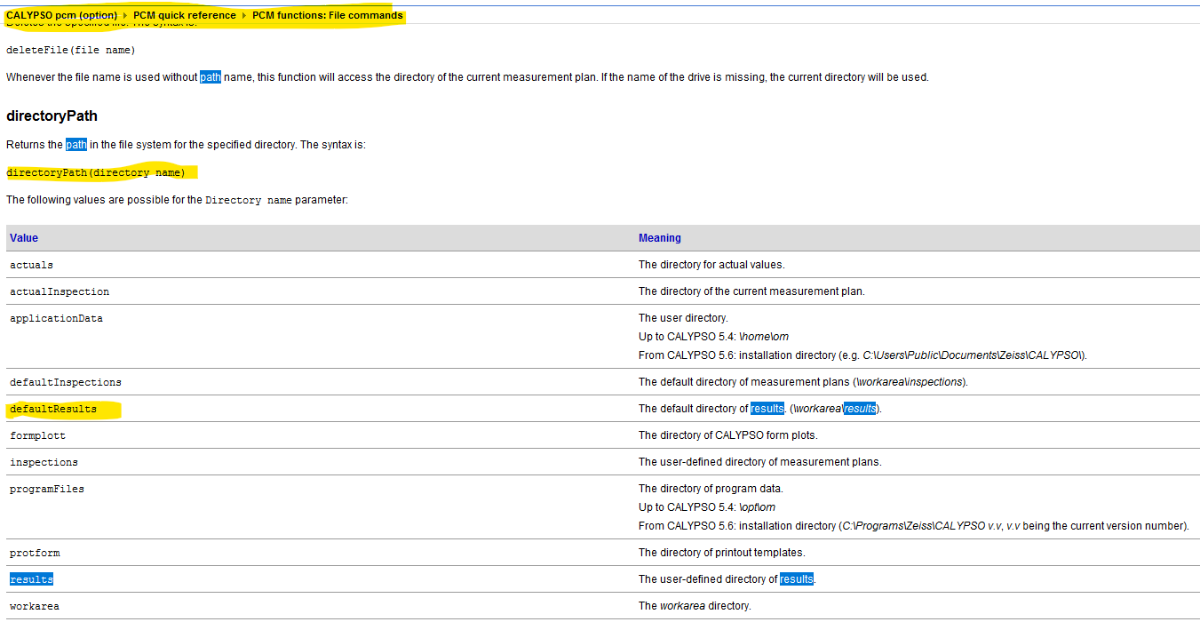
Task: Go to PCM quick reference breadcrumb
Action: pos(184,16)
